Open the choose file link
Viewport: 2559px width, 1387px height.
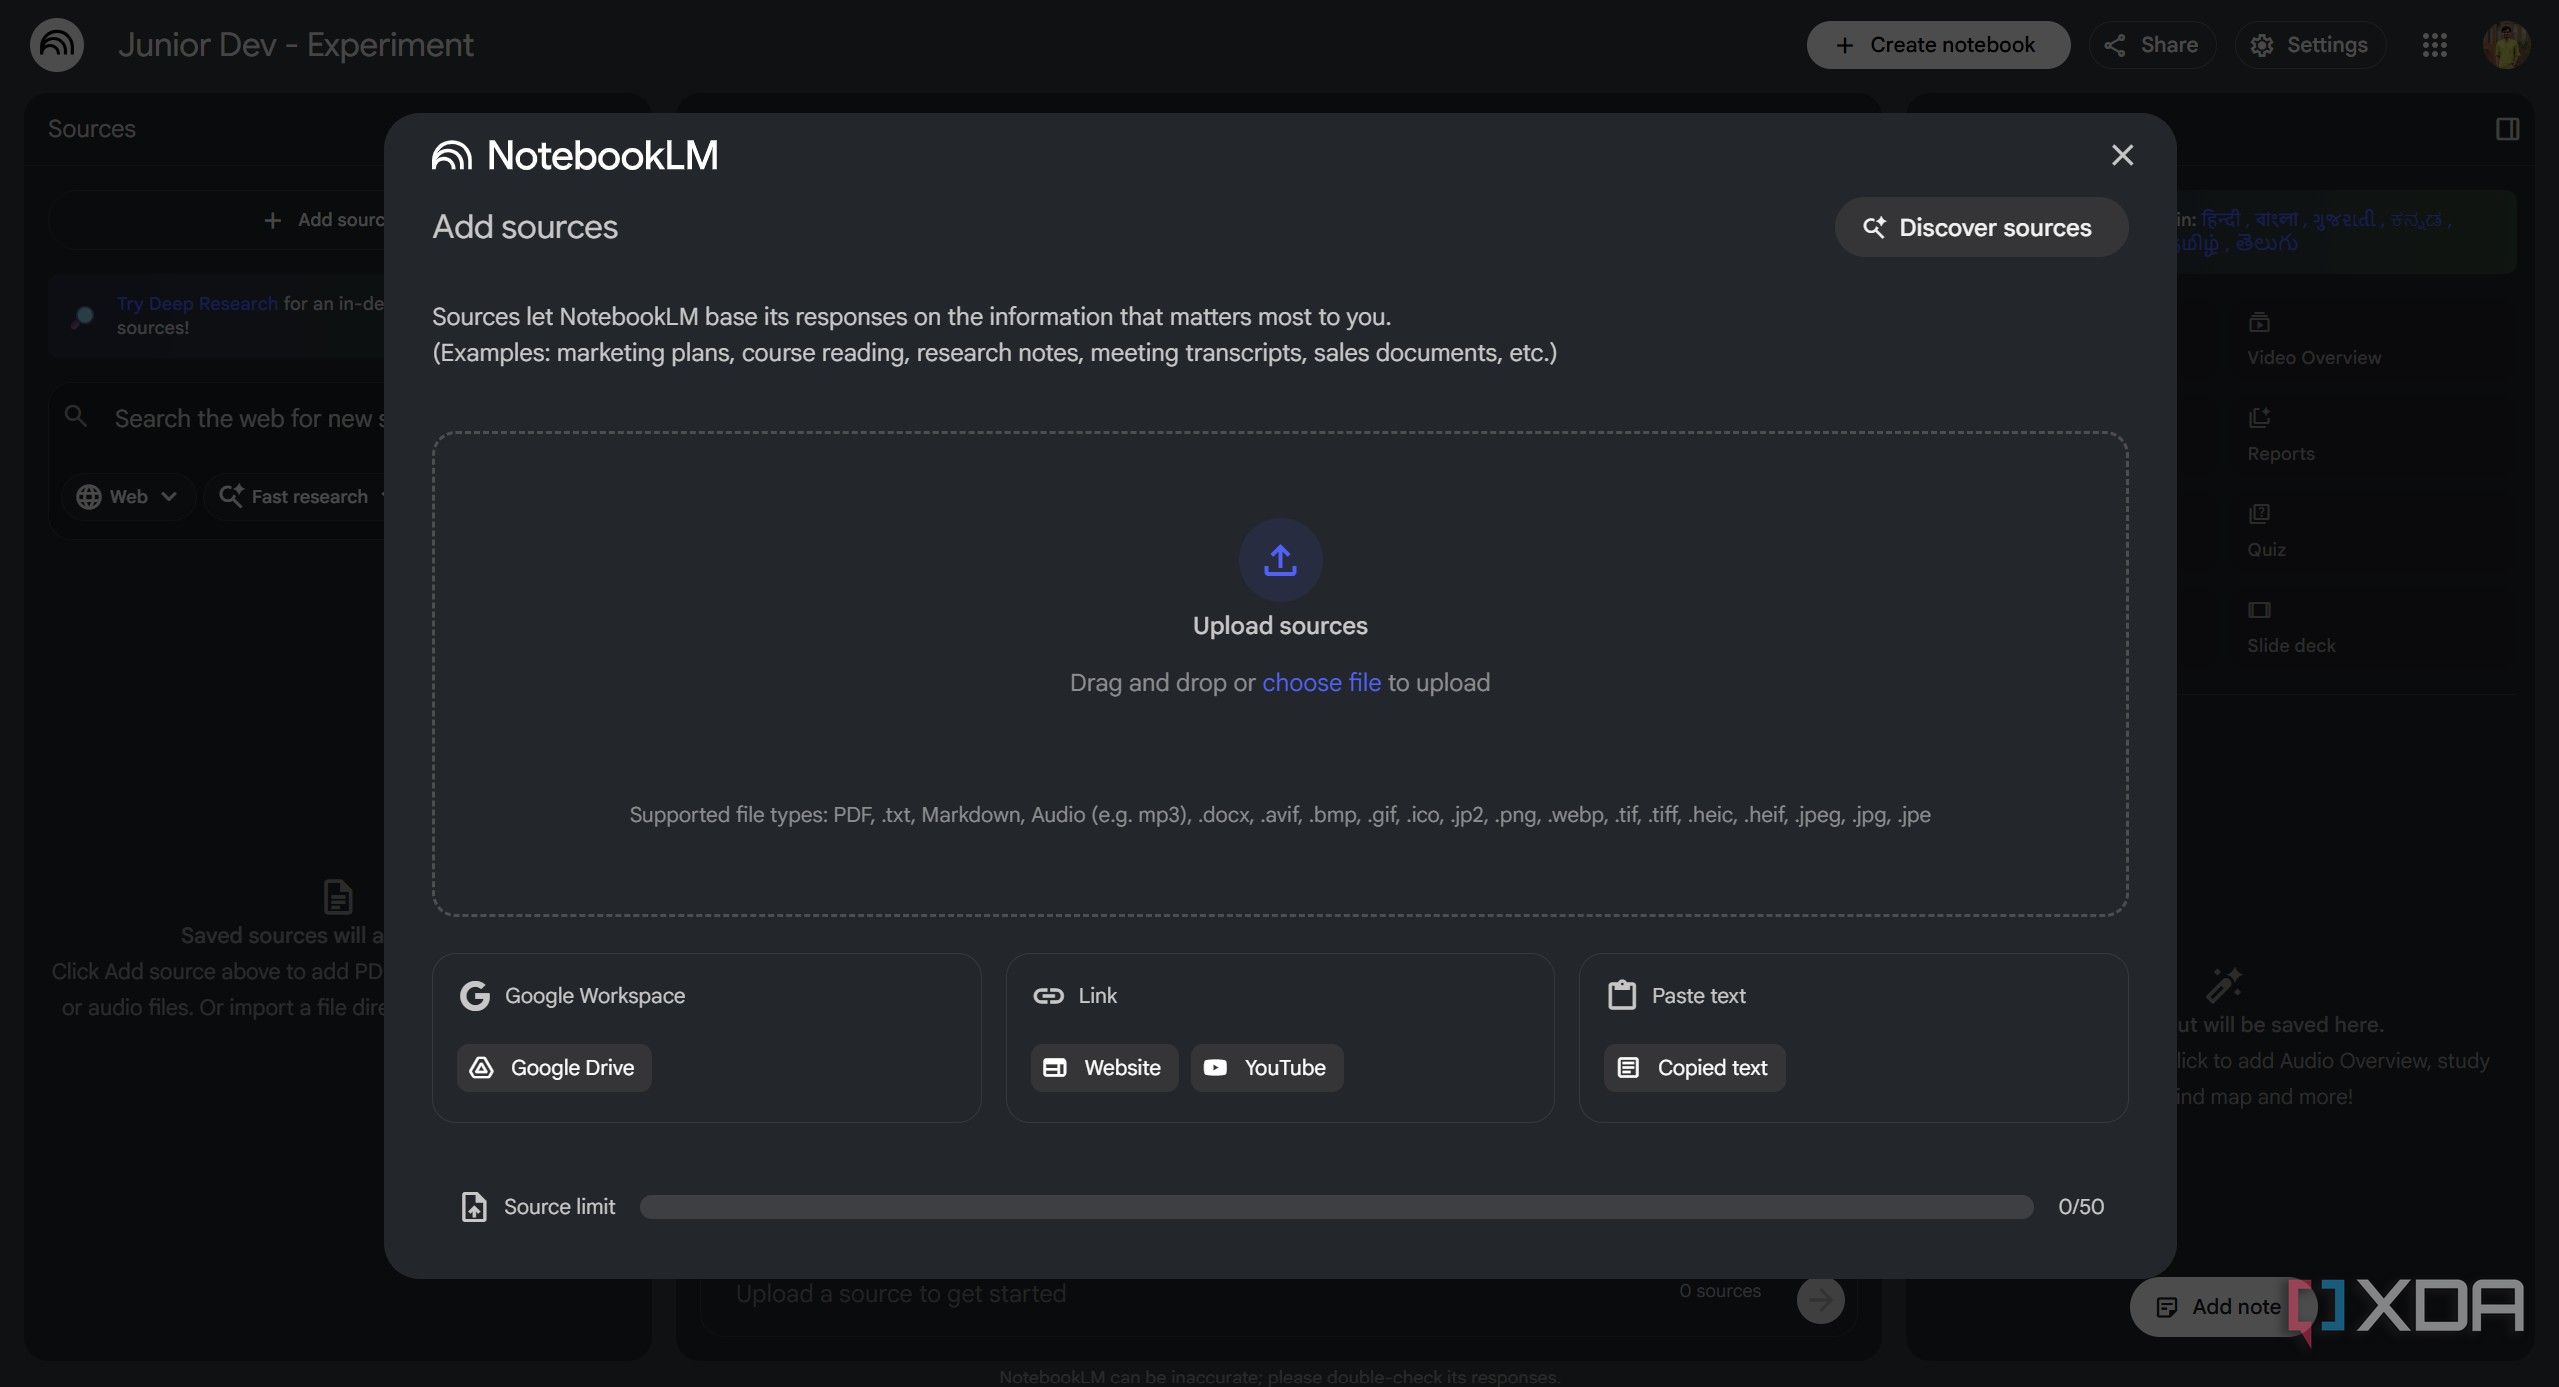[x=1321, y=683]
